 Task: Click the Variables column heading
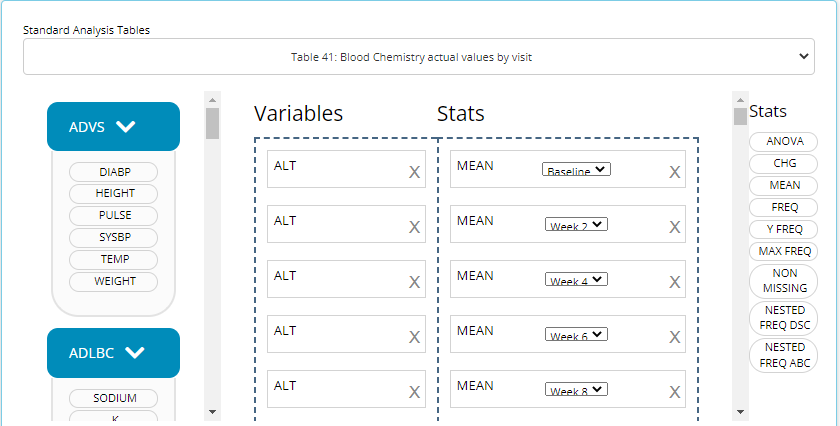point(298,114)
